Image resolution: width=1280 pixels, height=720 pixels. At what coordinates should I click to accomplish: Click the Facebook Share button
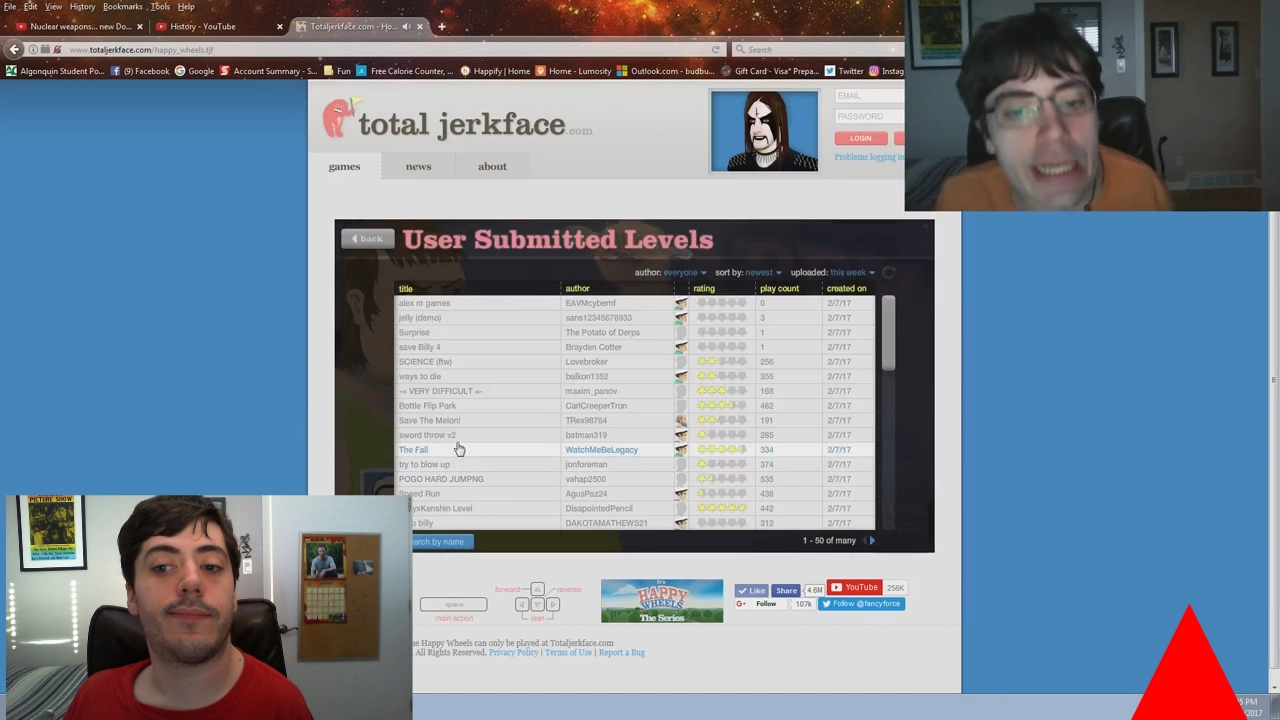coord(786,590)
